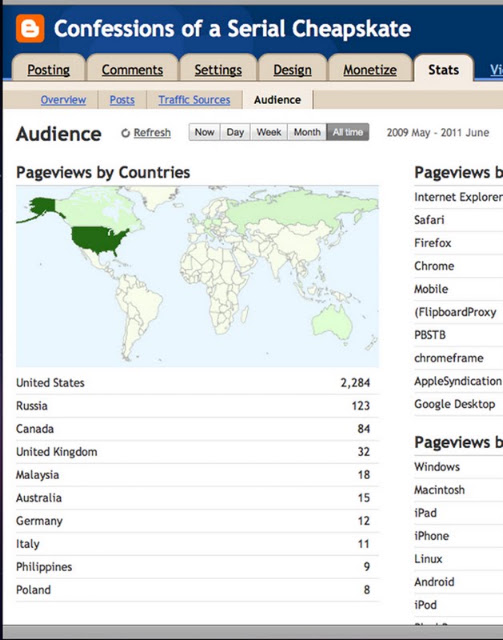Viewport: 503px width, 640px height.
Task: Select the All time range button
Action: [x=347, y=132]
